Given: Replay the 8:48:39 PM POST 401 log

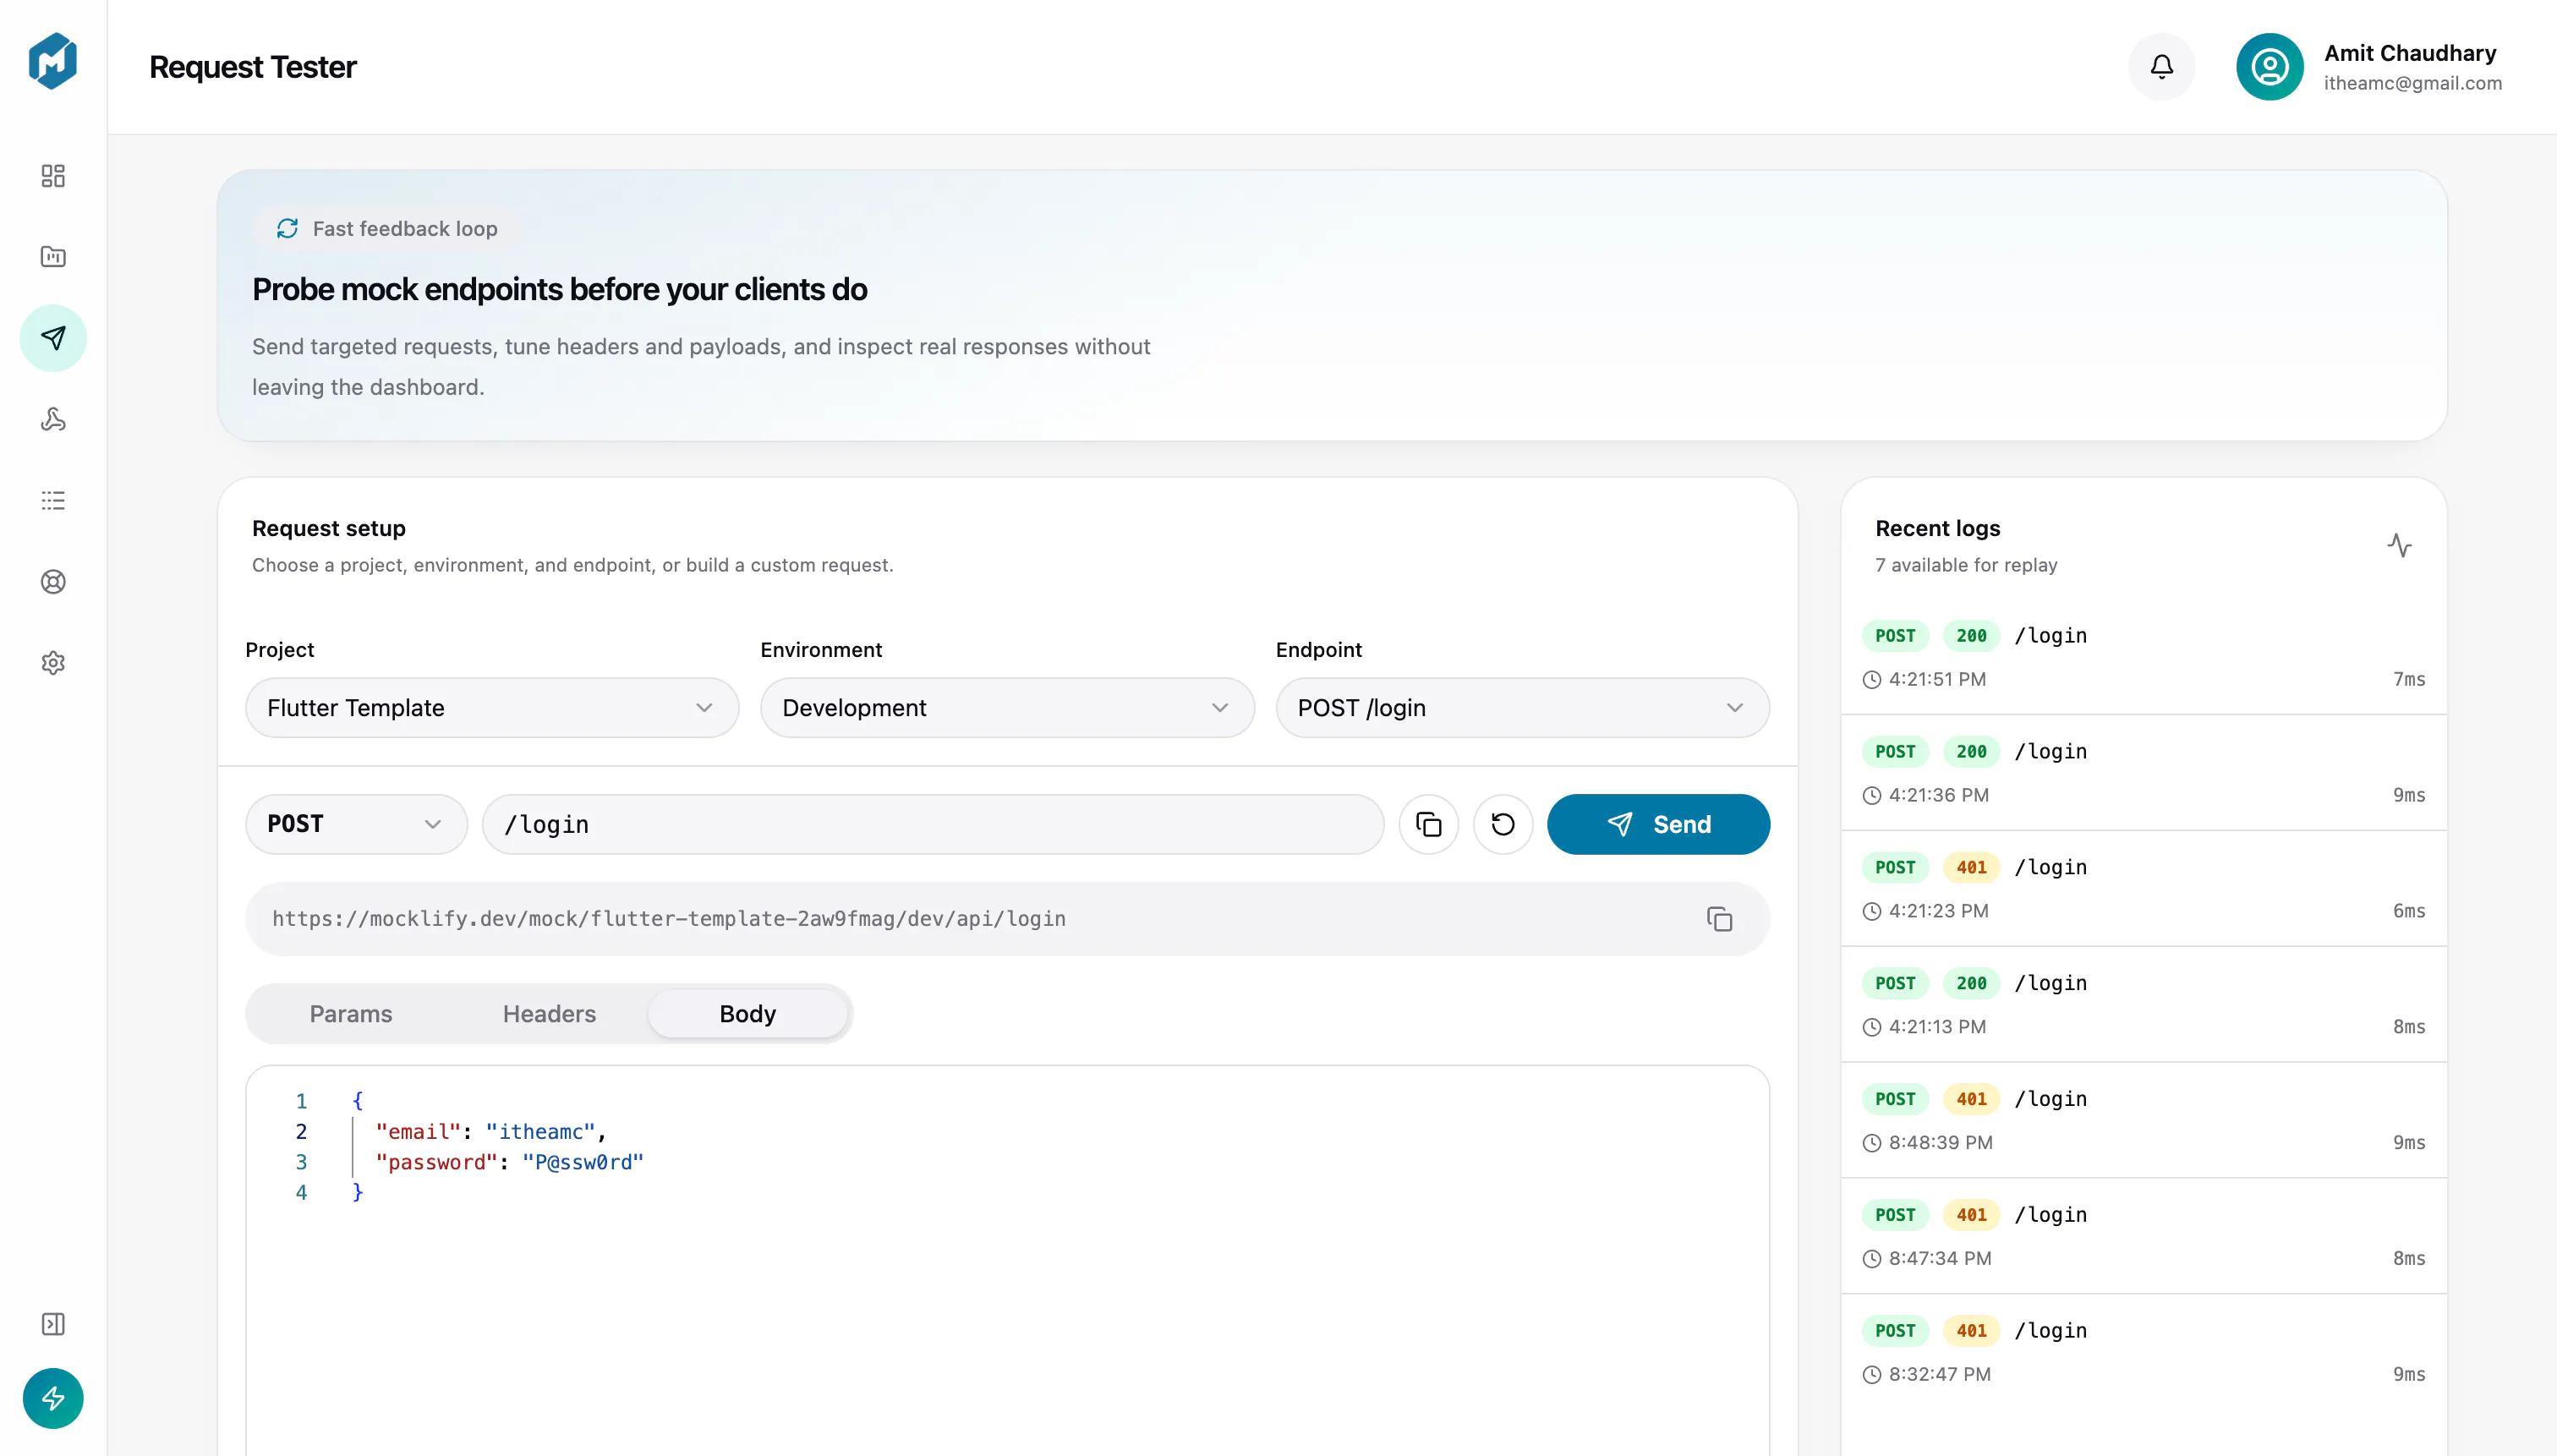Looking at the screenshot, I should pos(2143,1121).
